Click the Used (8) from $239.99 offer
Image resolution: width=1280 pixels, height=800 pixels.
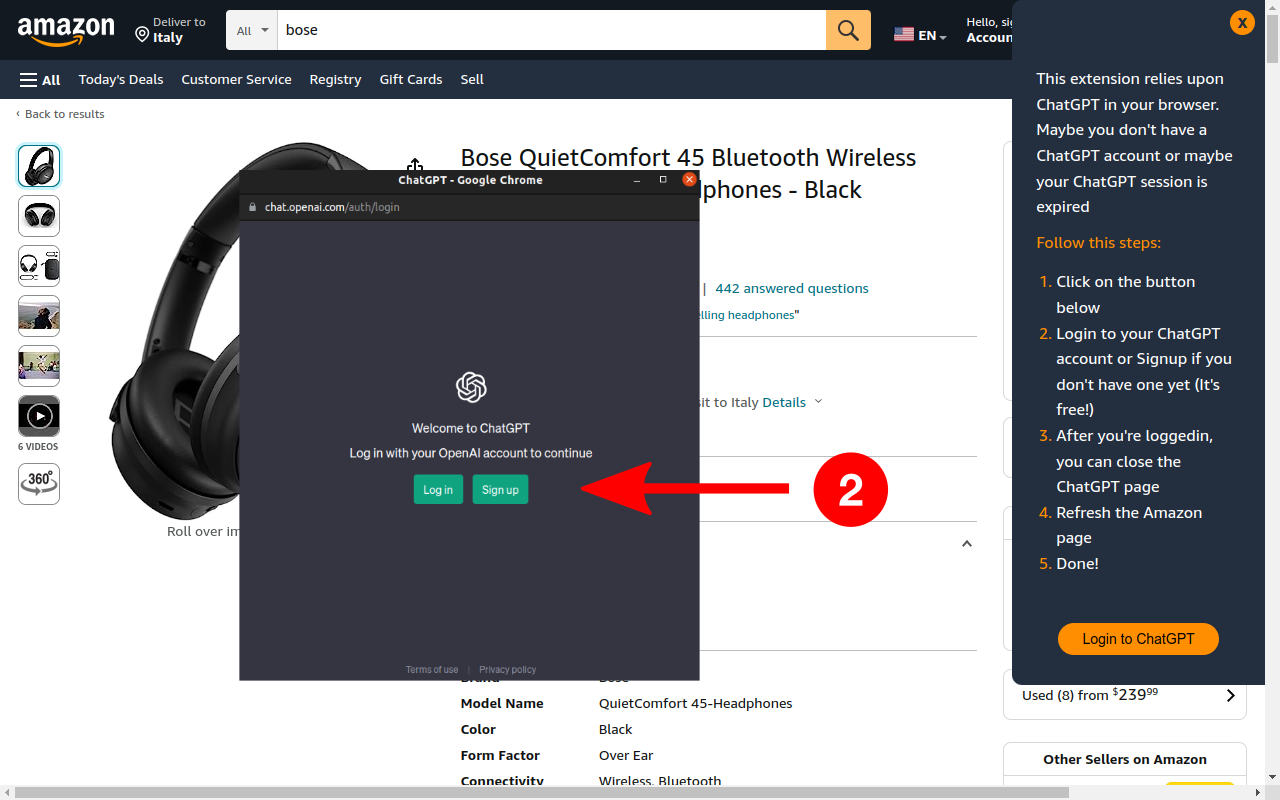point(1124,695)
